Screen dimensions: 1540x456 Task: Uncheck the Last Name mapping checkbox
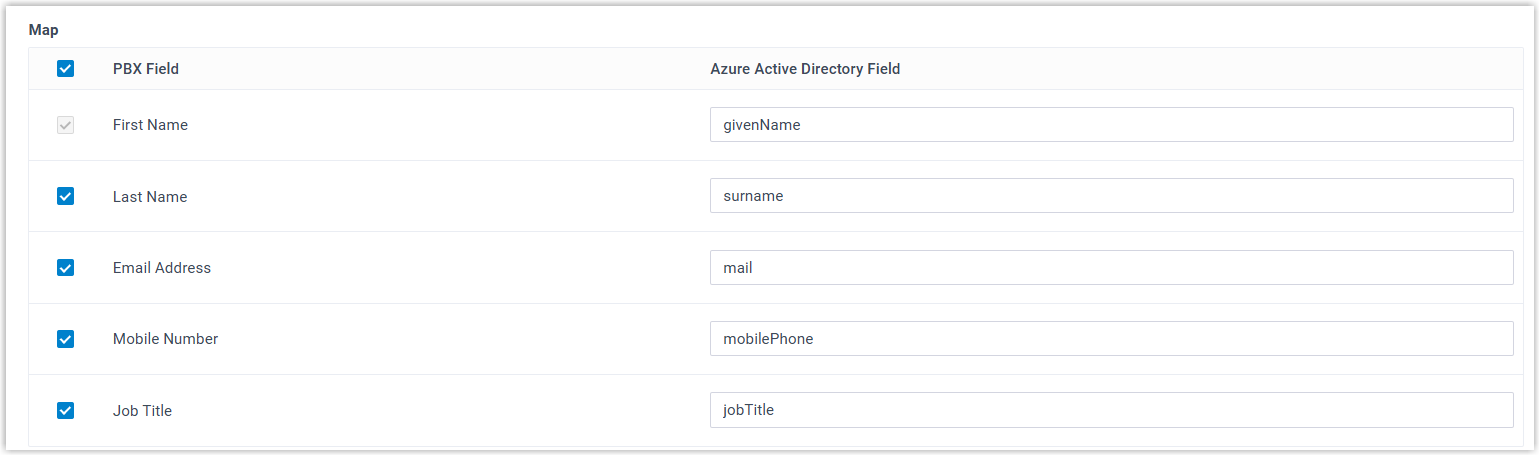pyautogui.click(x=65, y=197)
